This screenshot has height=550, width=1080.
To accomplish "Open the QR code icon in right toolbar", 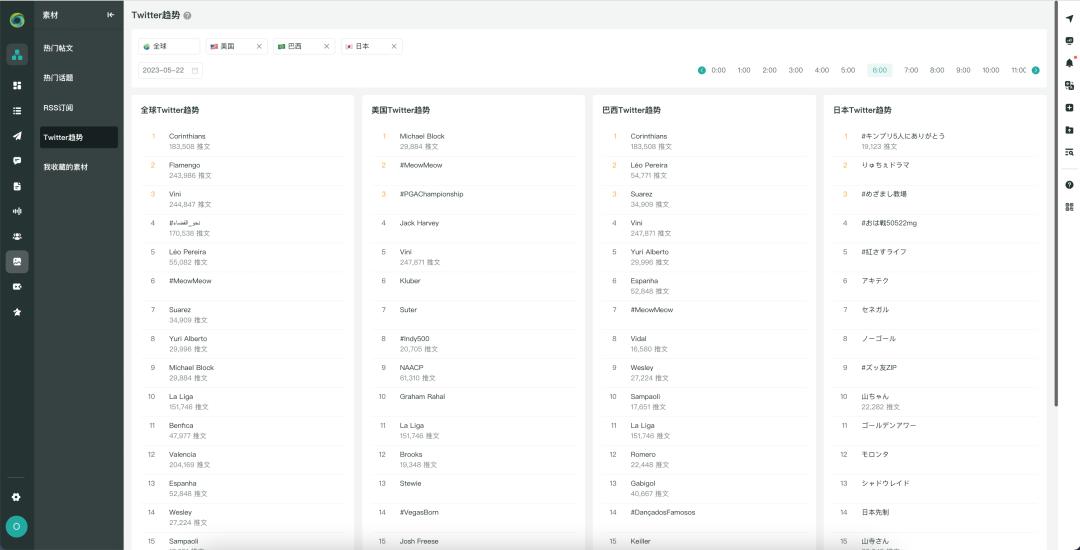I will click(x=1069, y=207).
